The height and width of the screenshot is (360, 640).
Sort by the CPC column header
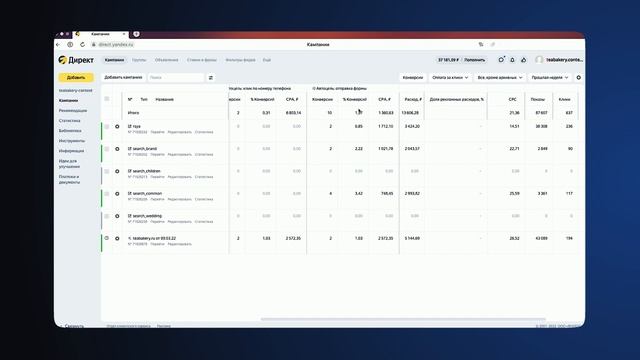pyautogui.click(x=513, y=99)
